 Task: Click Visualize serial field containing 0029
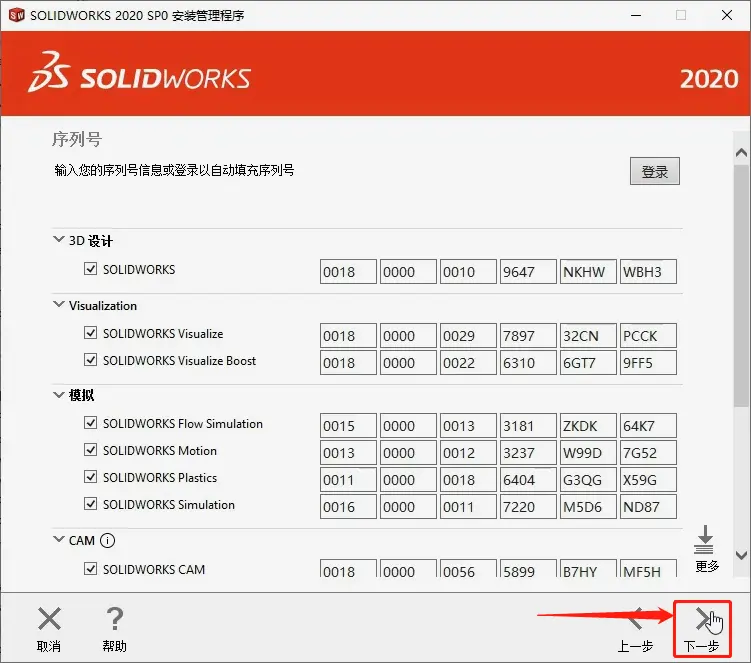pos(468,335)
